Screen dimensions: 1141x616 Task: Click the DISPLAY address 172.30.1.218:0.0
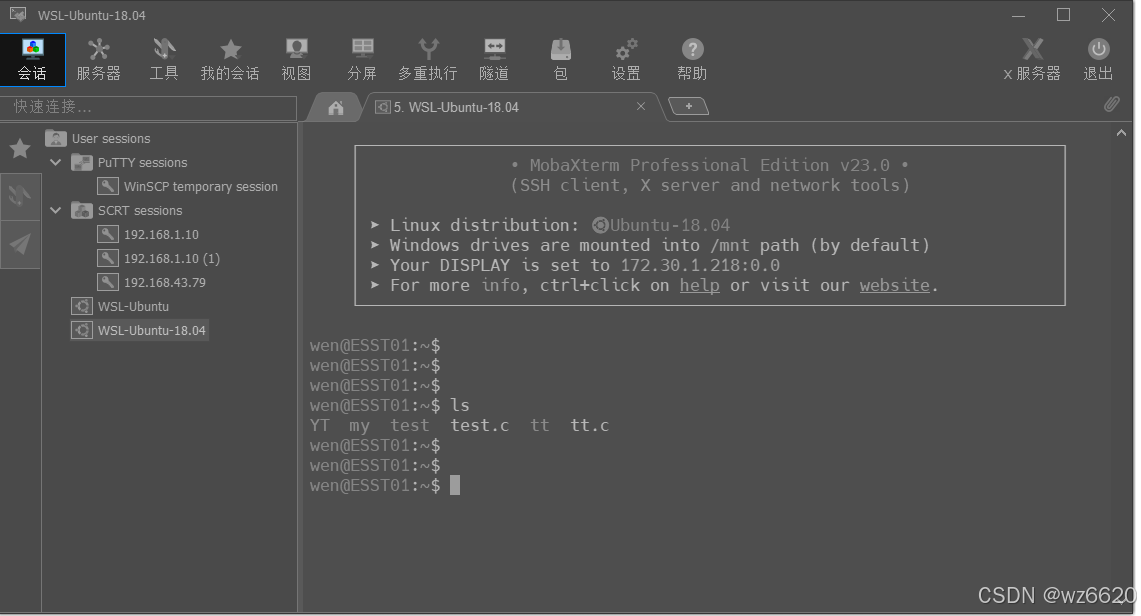(700, 265)
